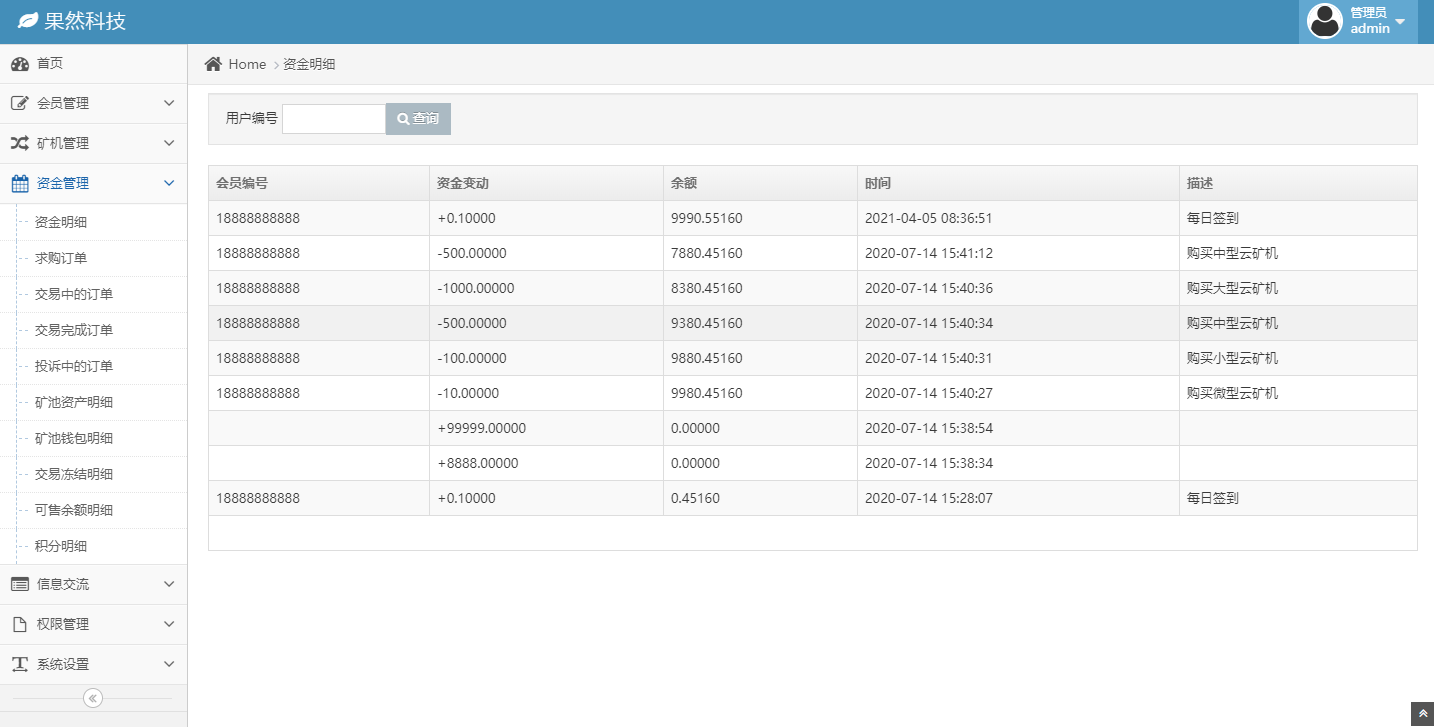Click the 查询 search button
This screenshot has height=727, width=1434.
coord(418,119)
